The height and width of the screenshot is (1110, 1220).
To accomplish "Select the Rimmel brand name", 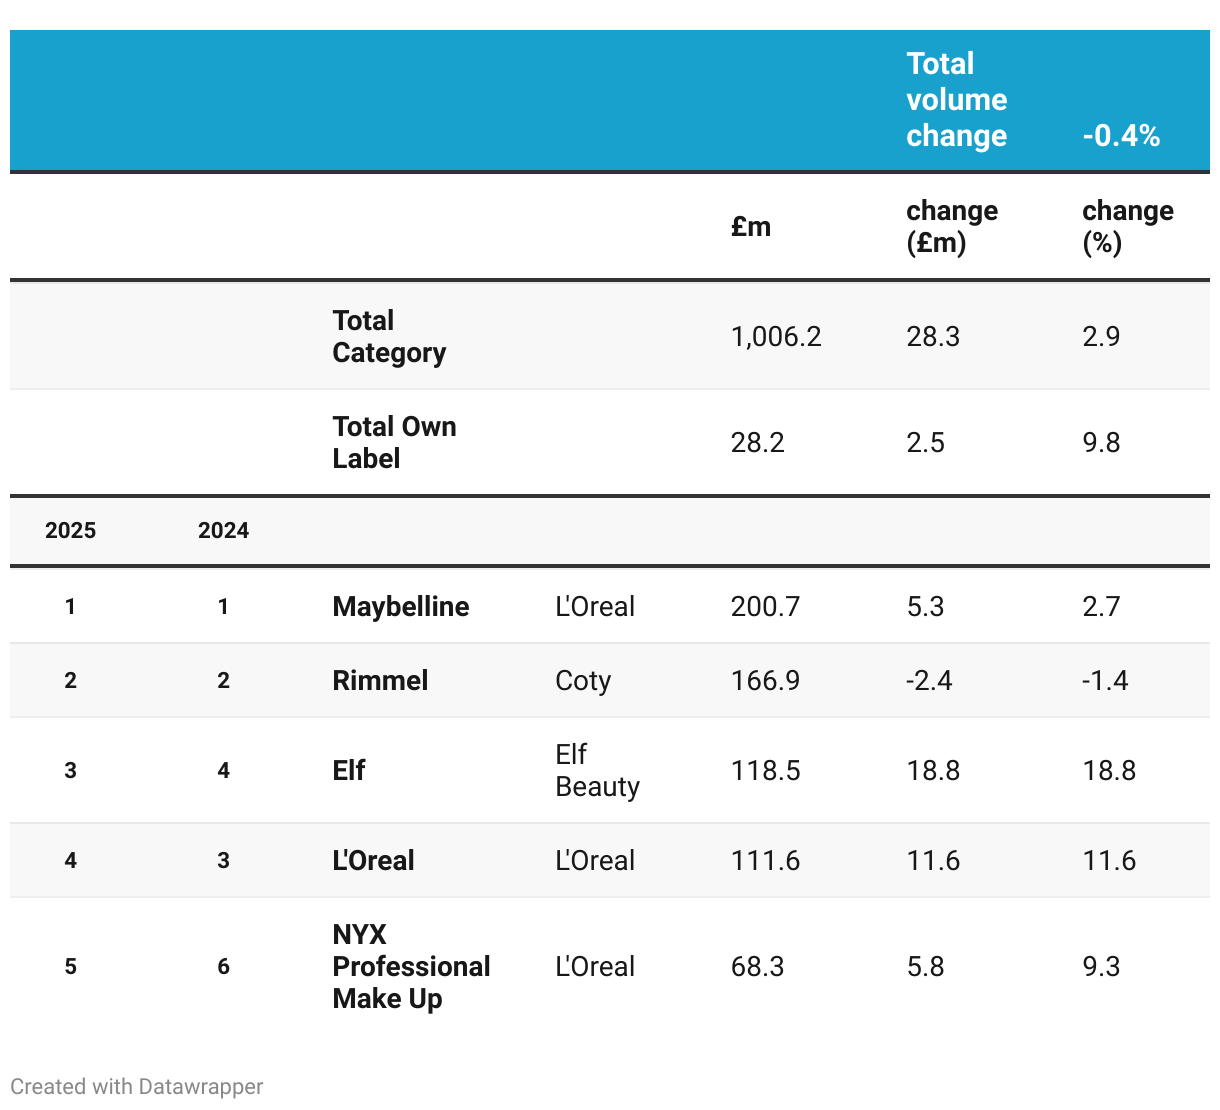I will [380, 681].
